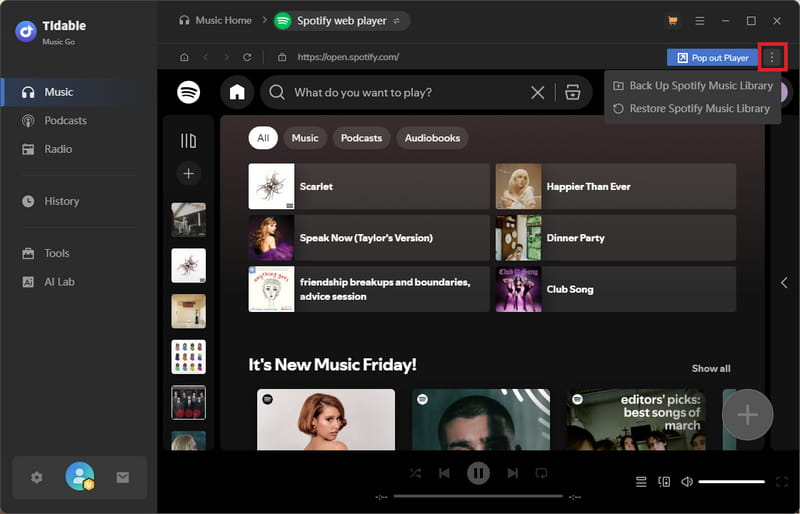
Task: Seek on the playback progress bar
Action: point(478,496)
